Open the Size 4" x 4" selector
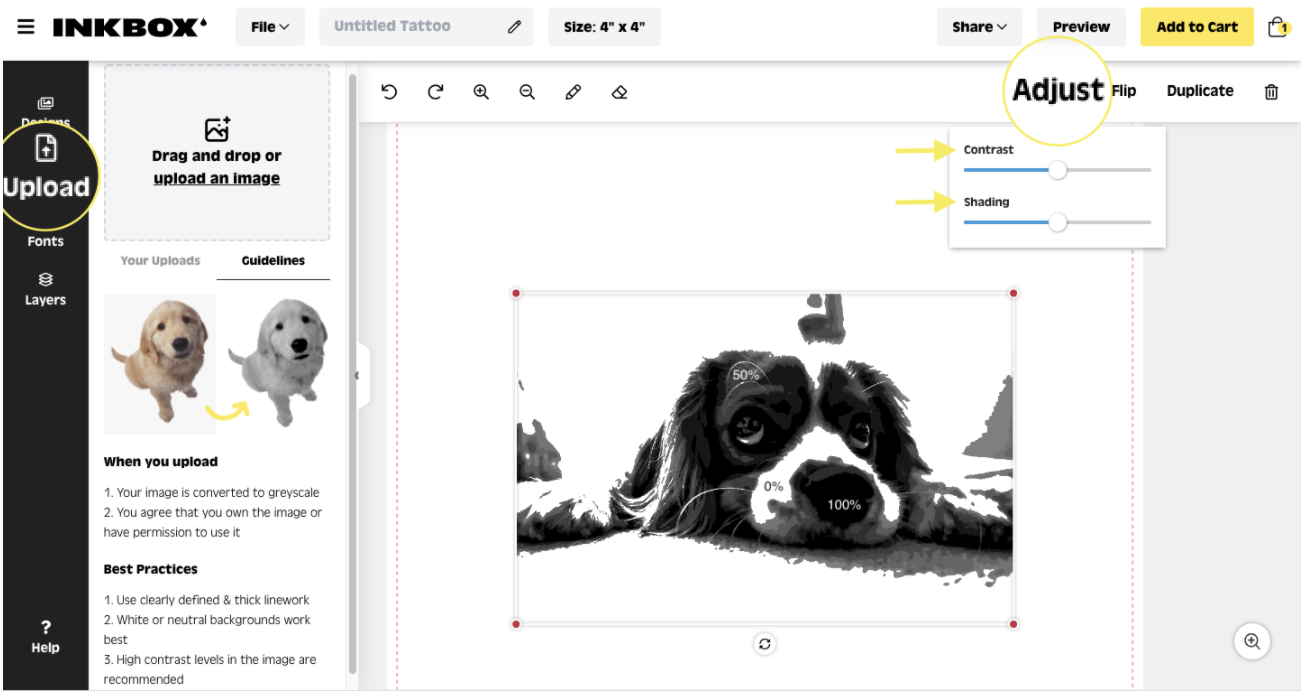The height and width of the screenshot is (695, 1305). tap(604, 27)
